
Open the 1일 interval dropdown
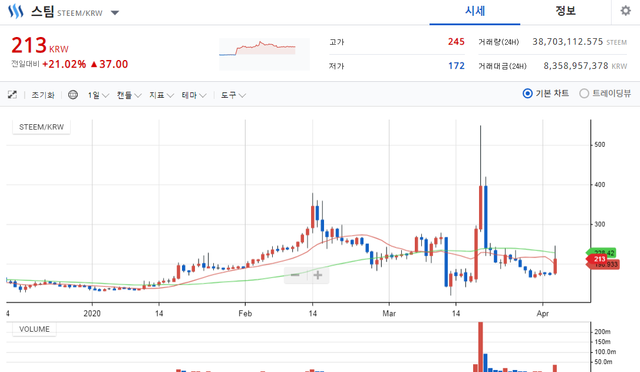pyautogui.click(x=98, y=95)
